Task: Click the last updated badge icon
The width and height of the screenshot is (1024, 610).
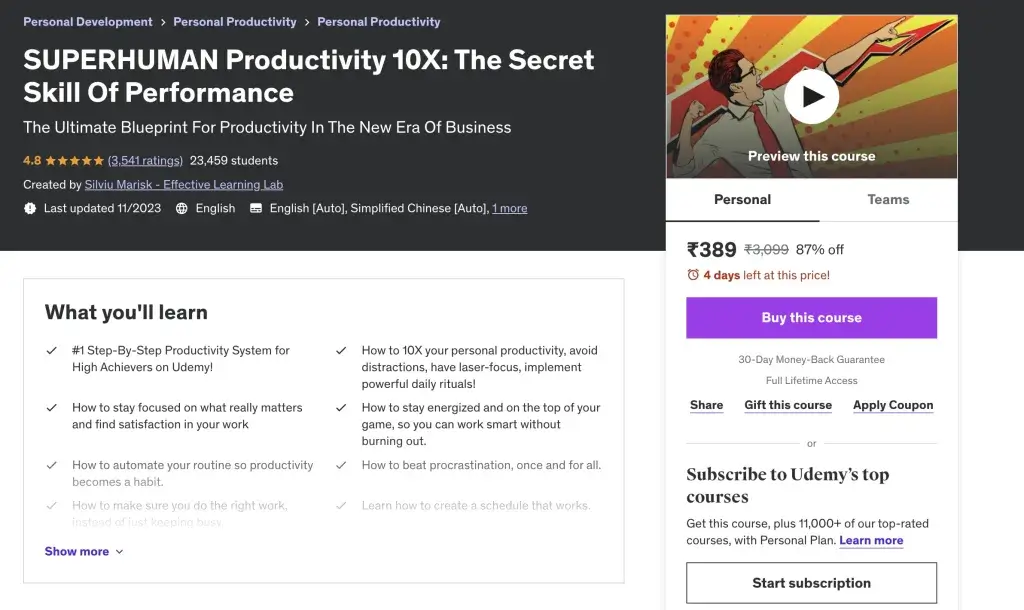Action: [30, 208]
